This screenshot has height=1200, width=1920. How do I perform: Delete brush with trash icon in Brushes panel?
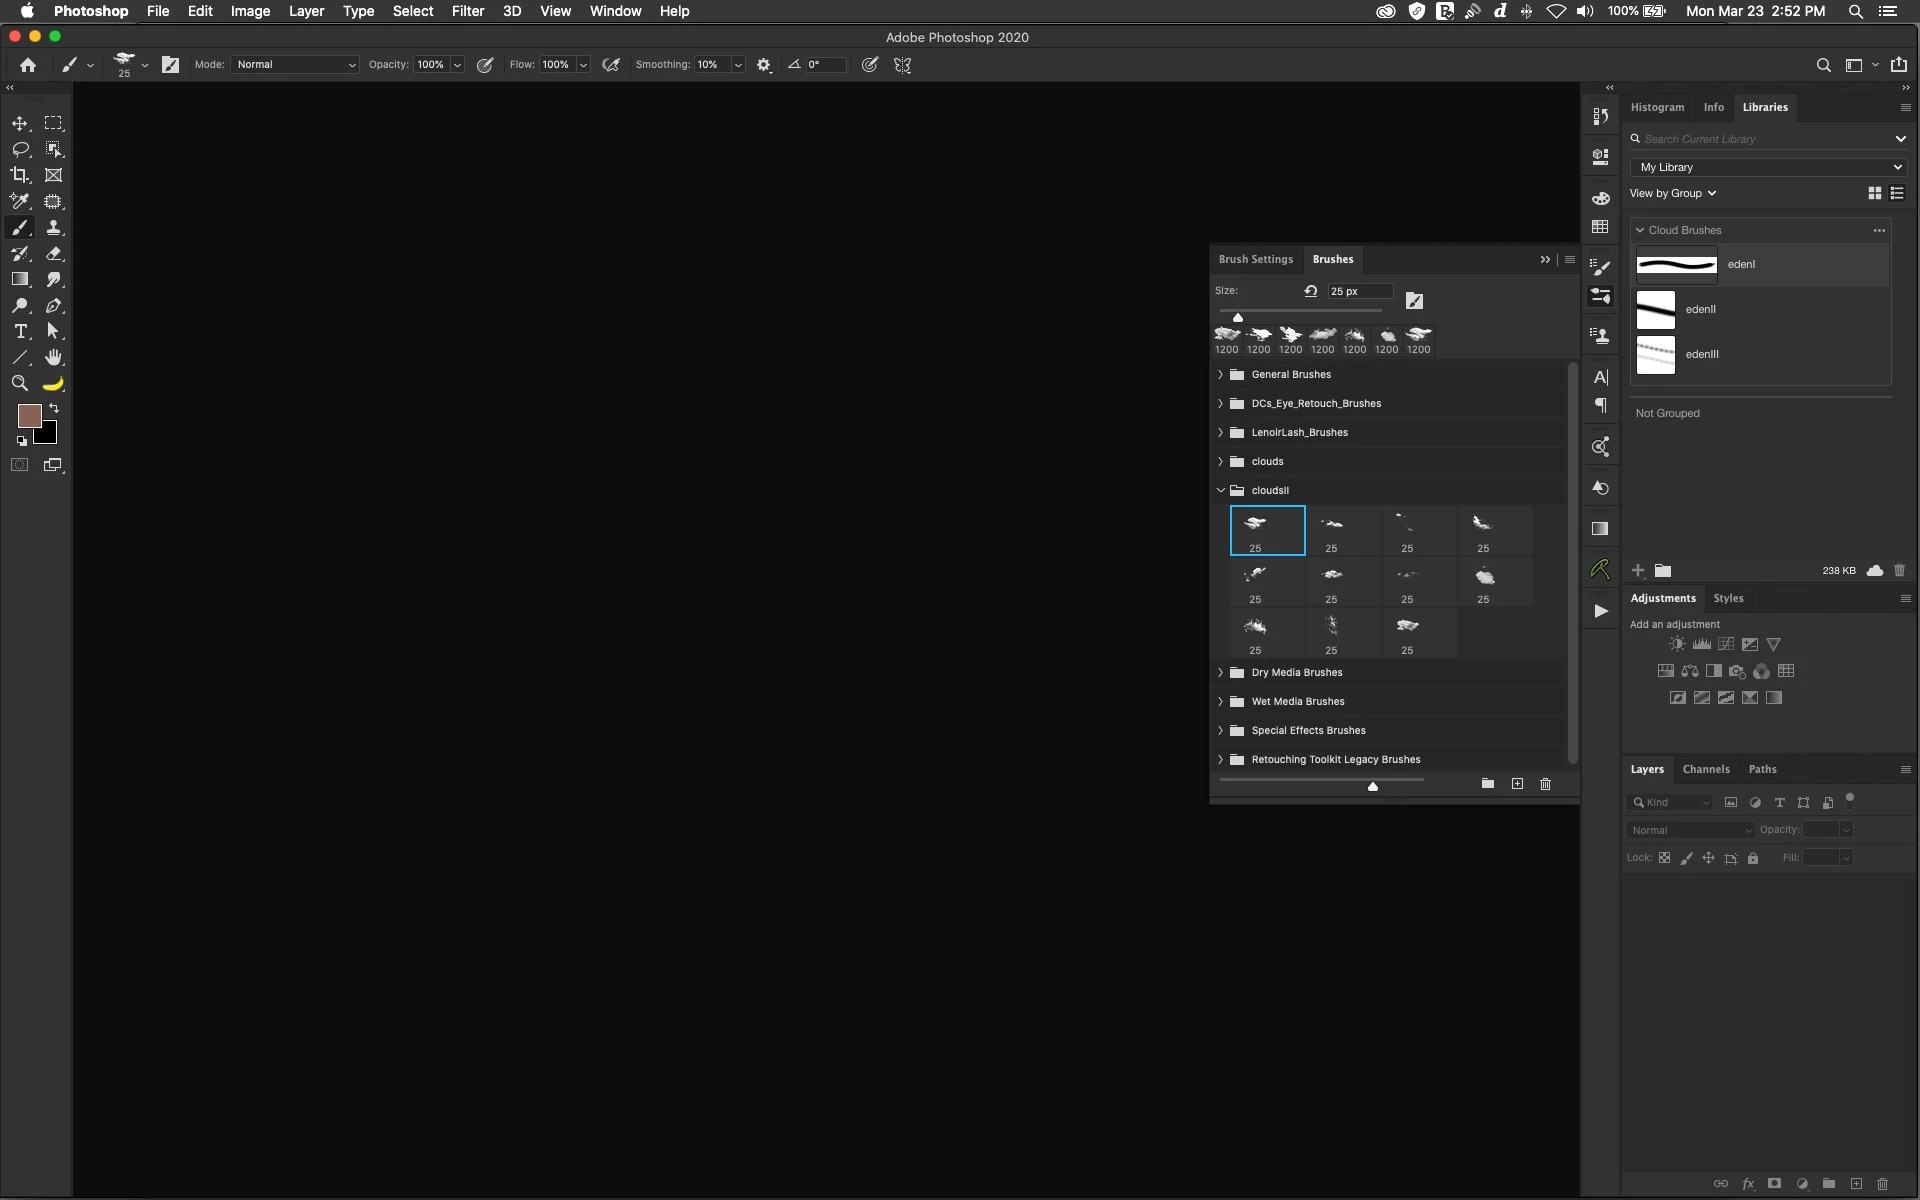click(1545, 784)
